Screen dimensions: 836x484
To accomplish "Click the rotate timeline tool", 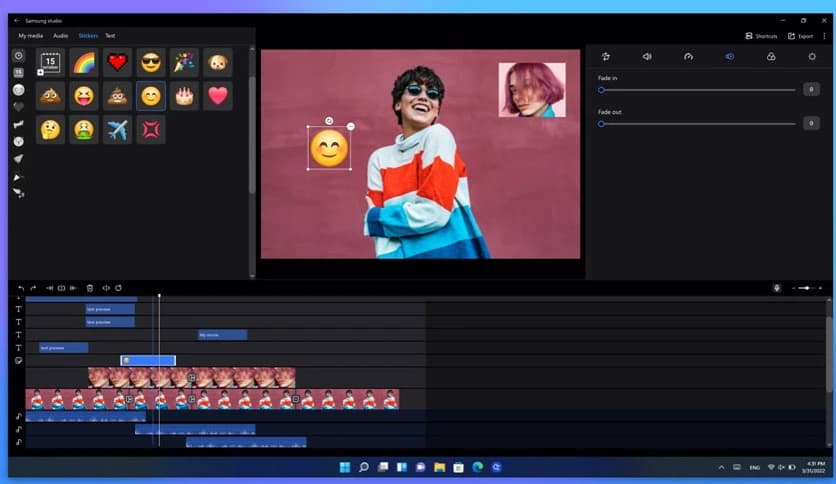I will point(118,288).
